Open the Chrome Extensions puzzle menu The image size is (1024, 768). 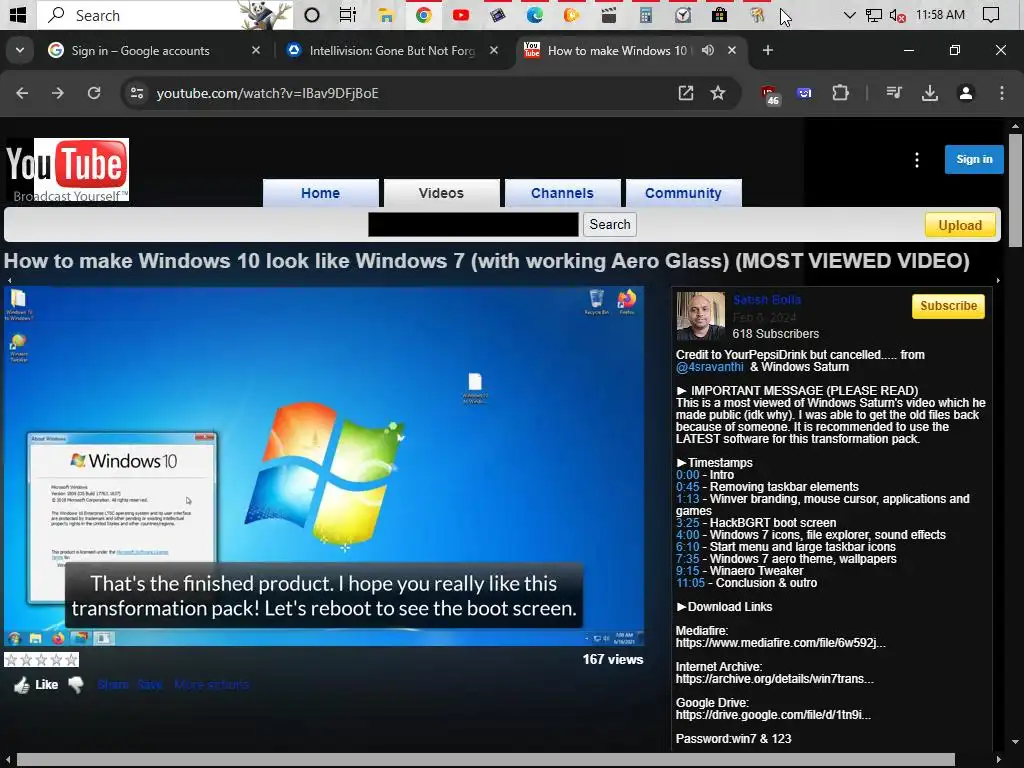[x=840, y=93]
